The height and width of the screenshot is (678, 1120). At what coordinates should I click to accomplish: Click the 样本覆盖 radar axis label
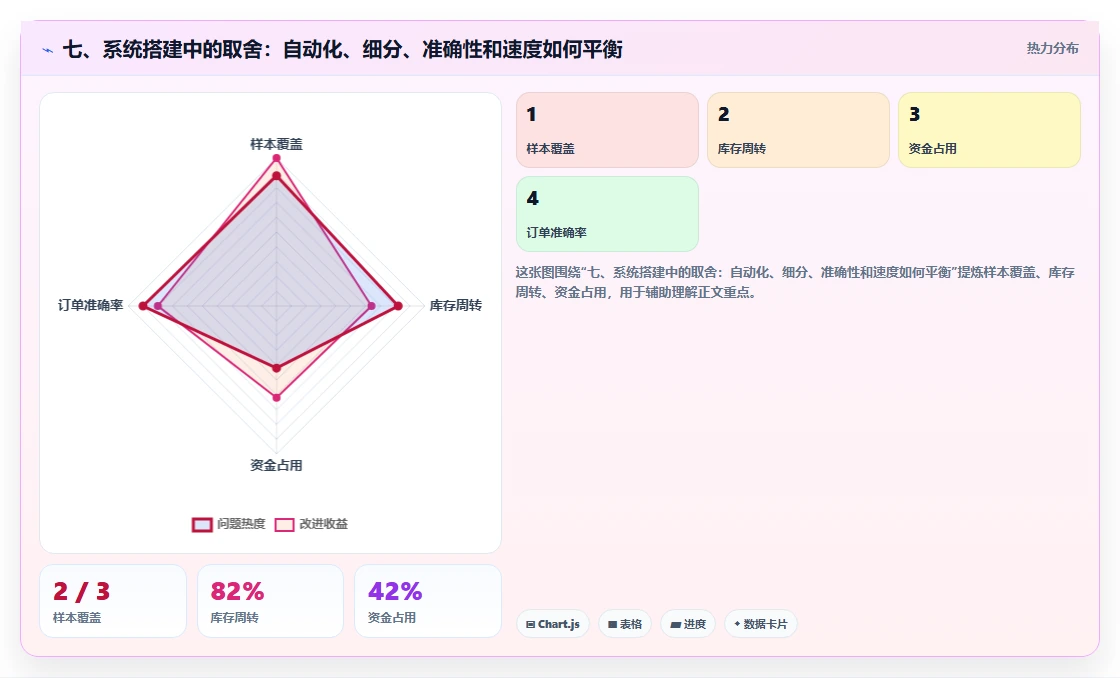click(x=276, y=144)
